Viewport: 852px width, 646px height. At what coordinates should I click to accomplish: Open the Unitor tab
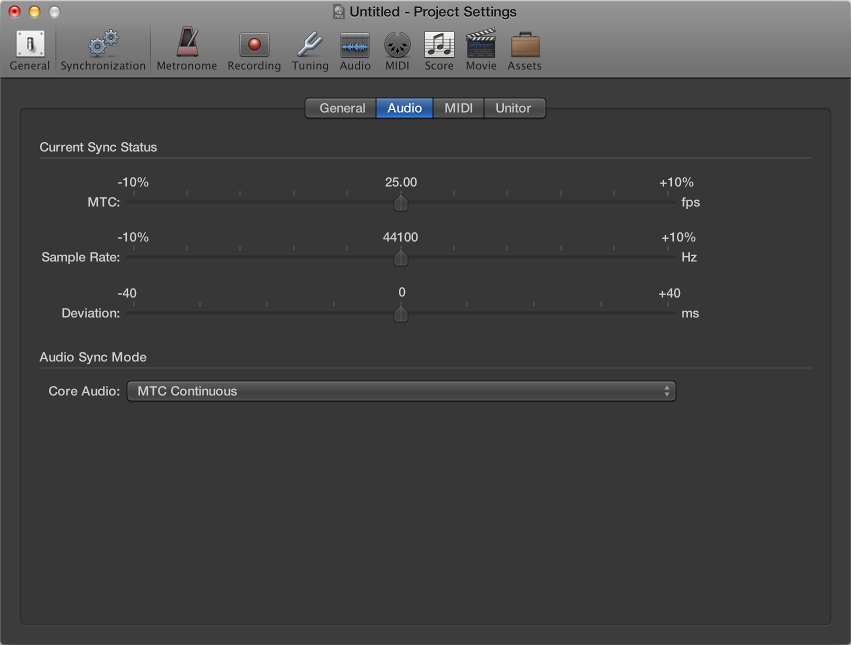pyautogui.click(x=514, y=108)
